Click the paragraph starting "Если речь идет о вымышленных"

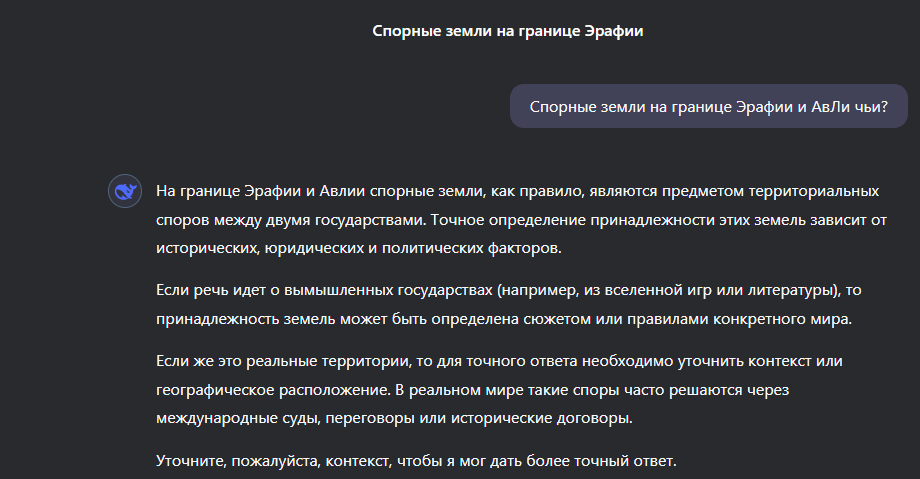tap(508, 304)
